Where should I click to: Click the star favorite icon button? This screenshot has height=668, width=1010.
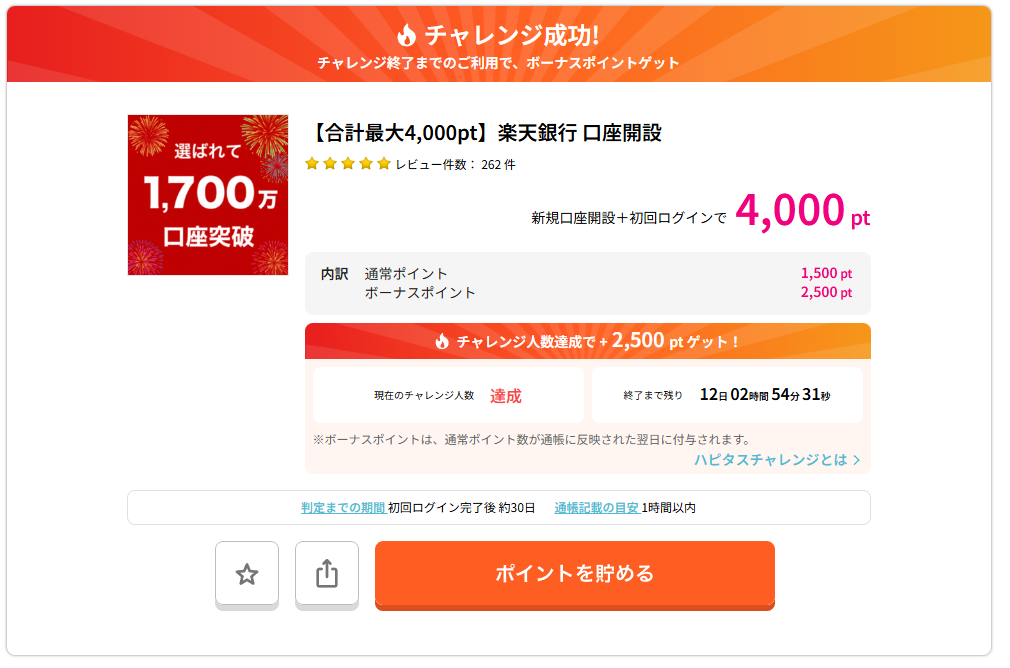click(247, 574)
